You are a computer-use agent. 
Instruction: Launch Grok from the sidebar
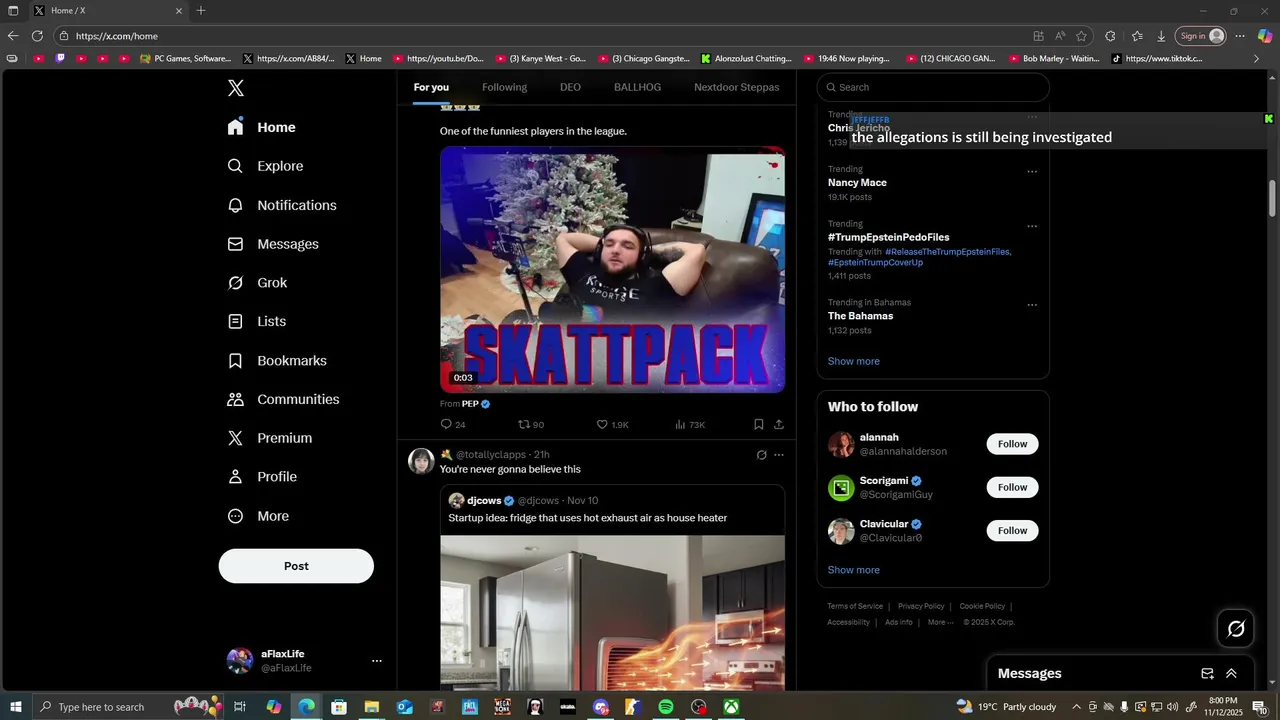258,283
